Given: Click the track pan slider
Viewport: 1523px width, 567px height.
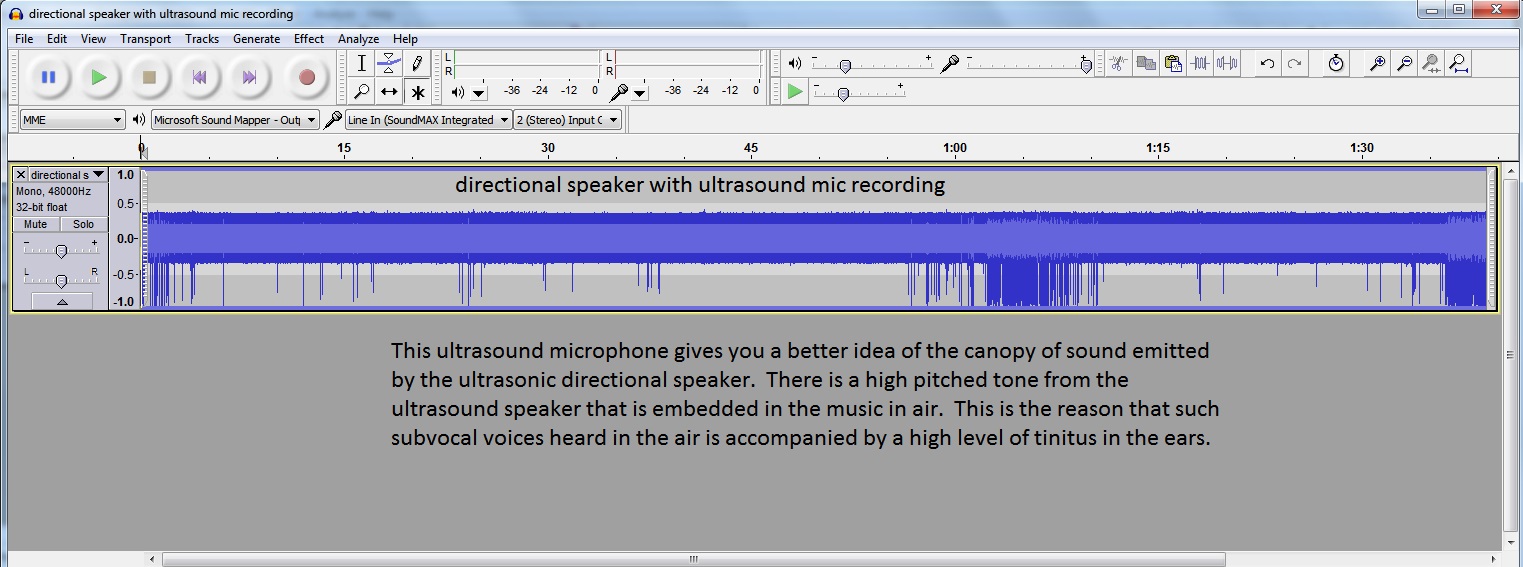Looking at the screenshot, I should [x=62, y=281].
